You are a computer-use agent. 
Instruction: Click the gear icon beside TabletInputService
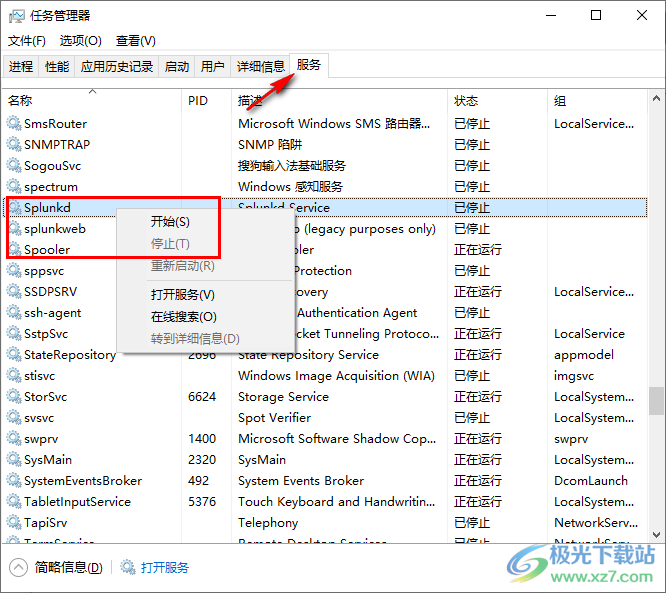point(14,502)
